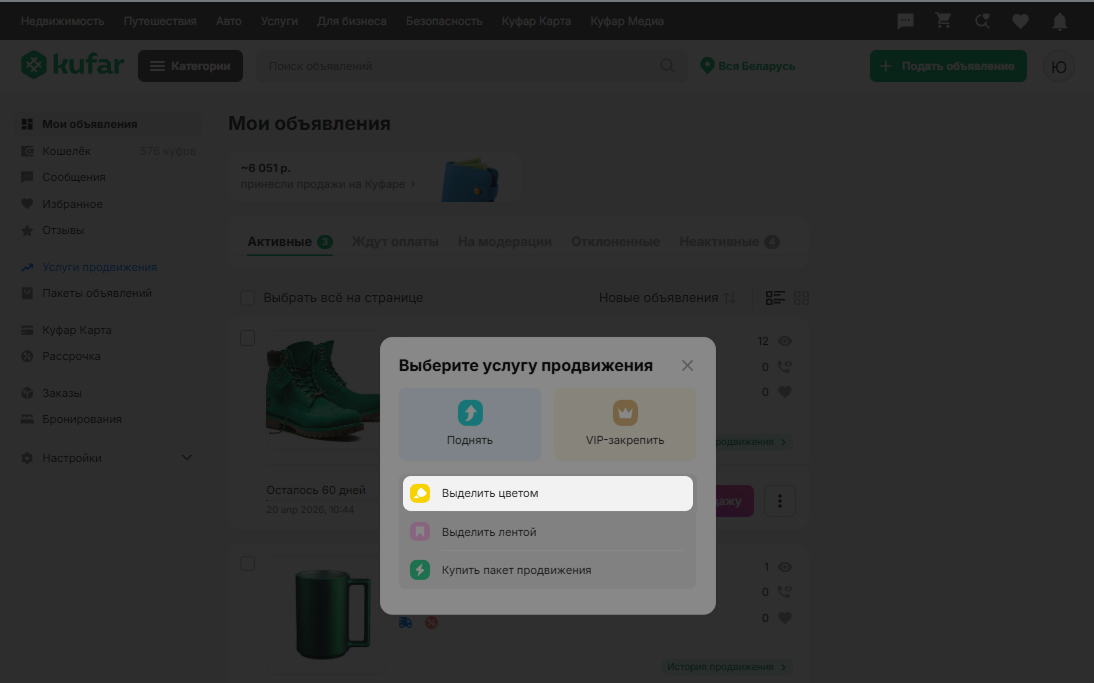Open green boots ad thumbnail
Image resolution: width=1094 pixels, height=683 pixels.
(322, 391)
